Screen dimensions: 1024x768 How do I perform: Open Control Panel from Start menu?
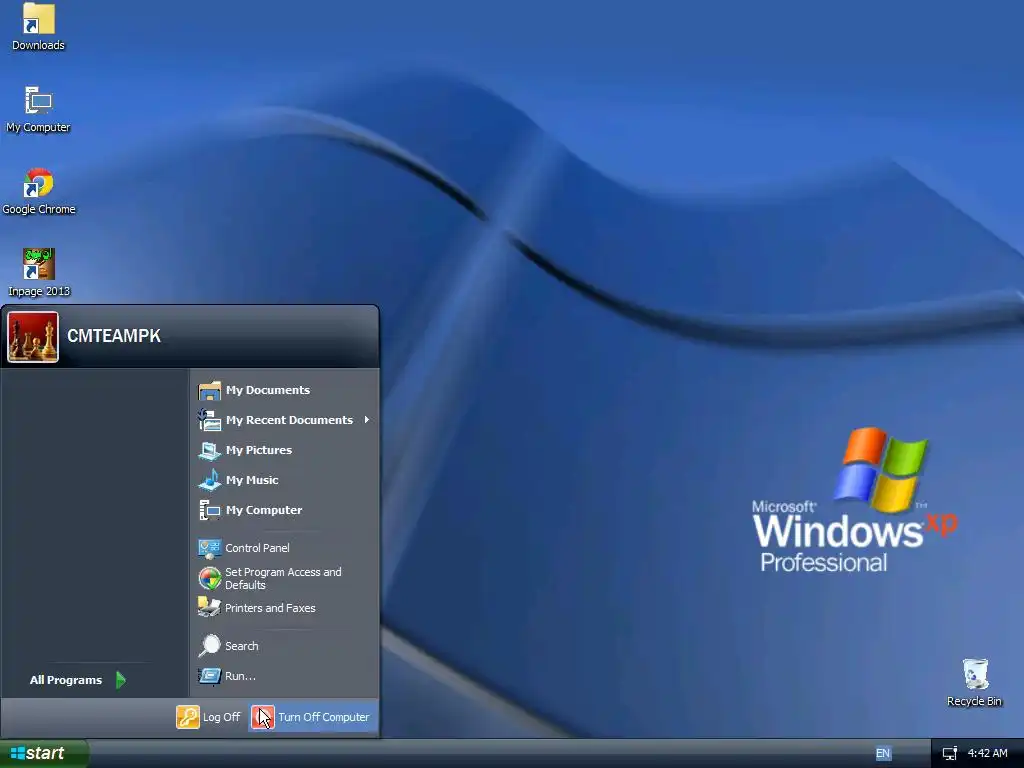285,548
